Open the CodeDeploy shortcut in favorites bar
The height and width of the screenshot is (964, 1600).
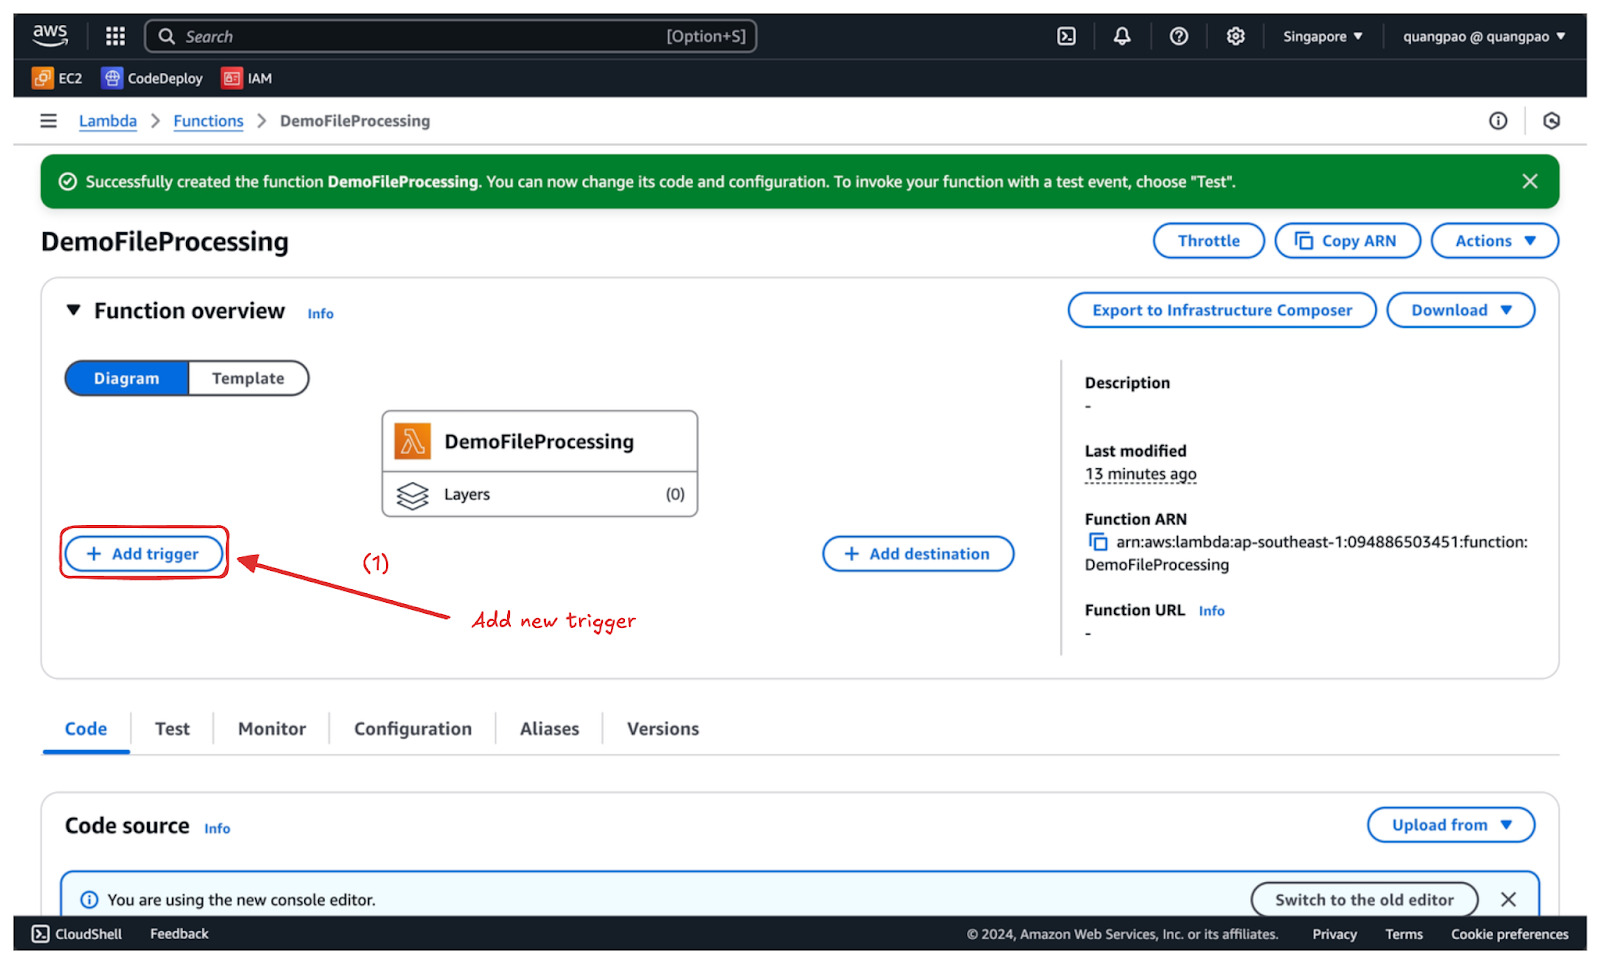pos(152,78)
